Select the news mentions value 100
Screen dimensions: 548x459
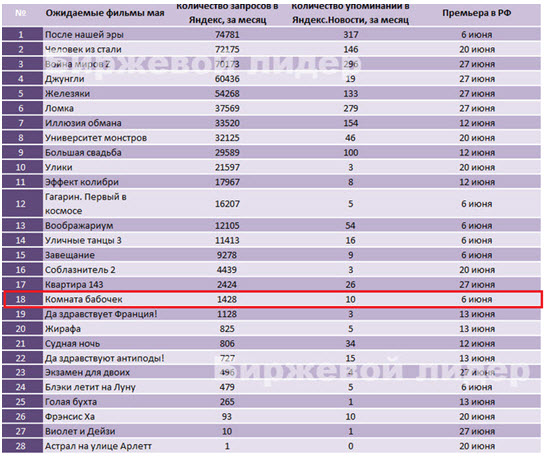click(x=351, y=152)
